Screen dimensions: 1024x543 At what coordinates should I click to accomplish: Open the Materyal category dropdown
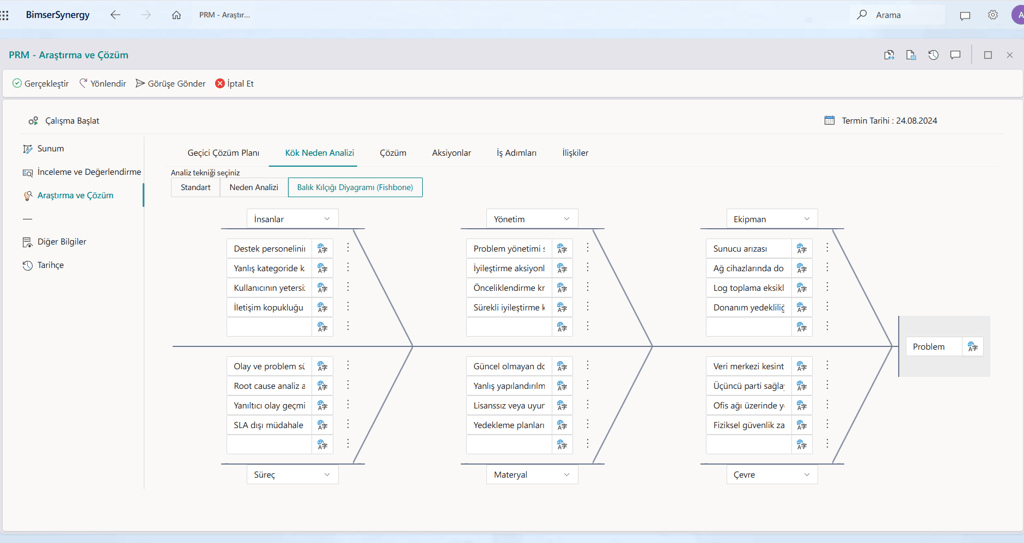coord(566,475)
